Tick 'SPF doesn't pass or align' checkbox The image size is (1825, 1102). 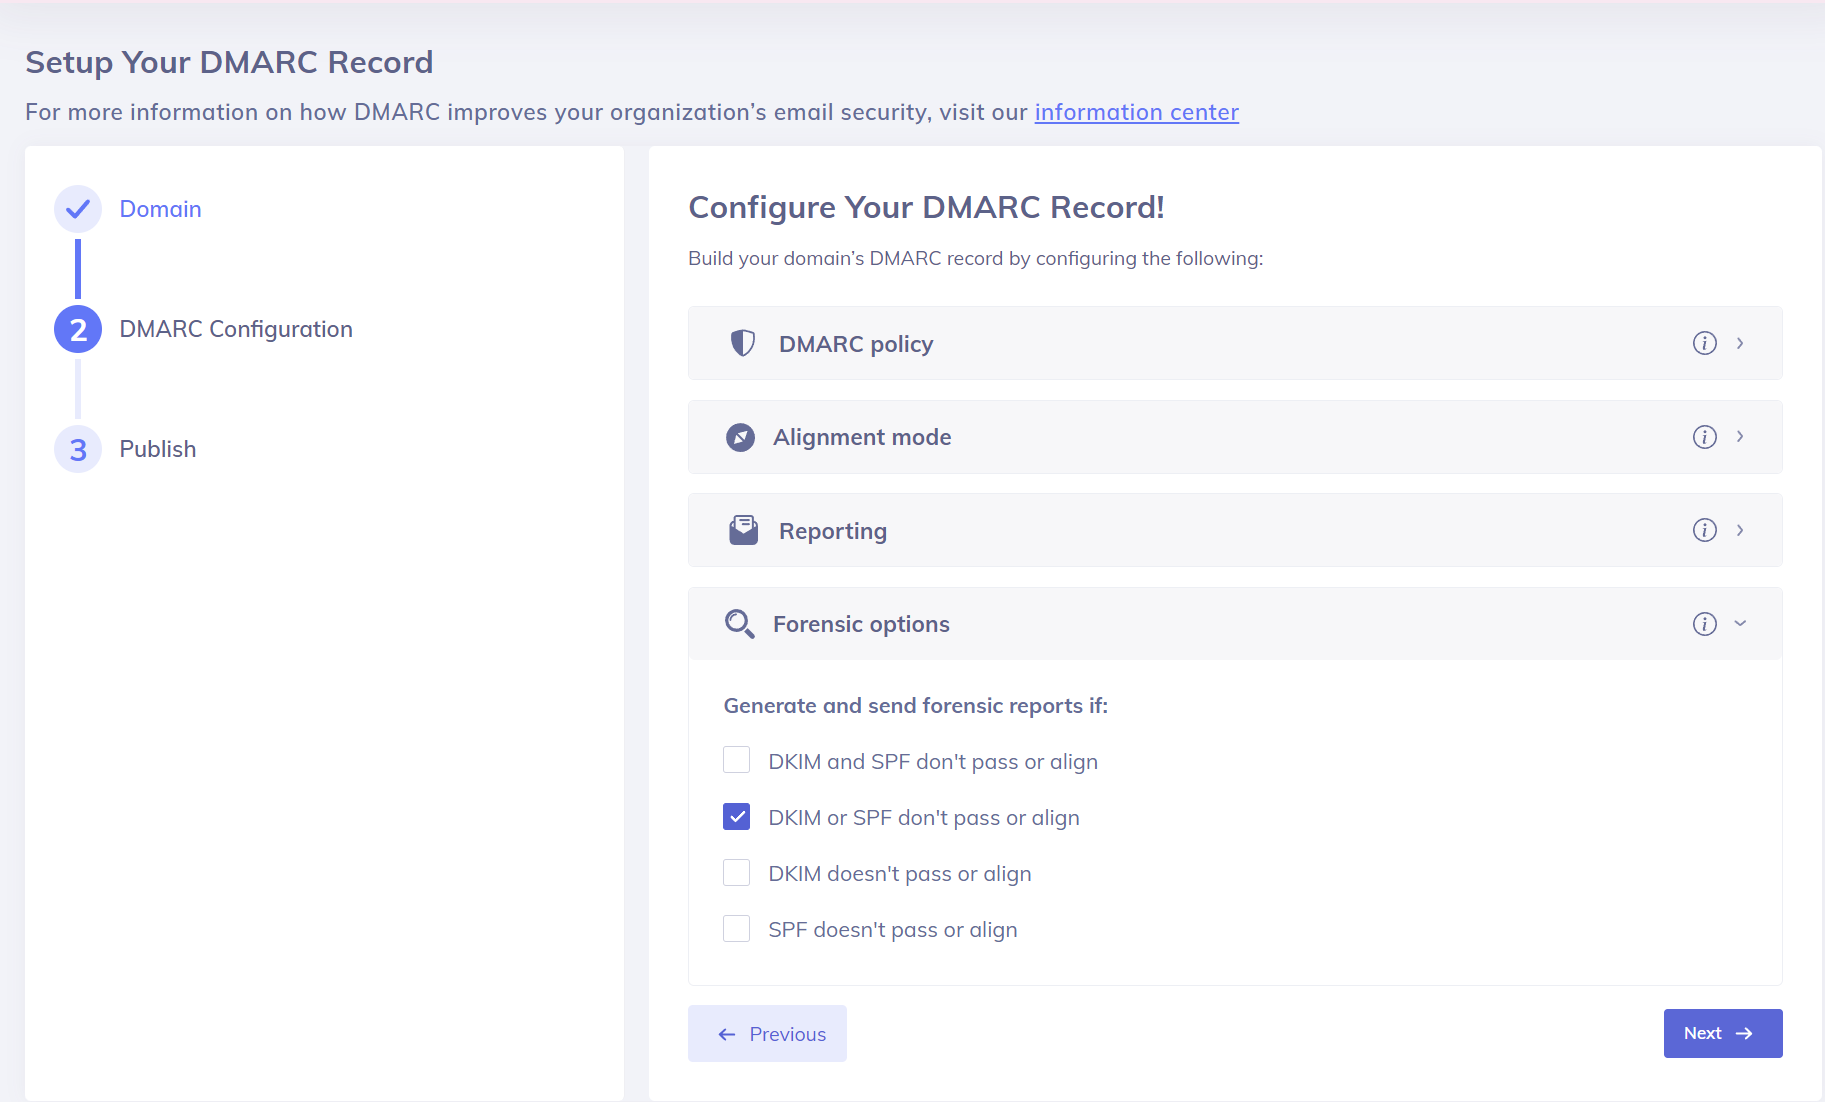pos(737,929)
